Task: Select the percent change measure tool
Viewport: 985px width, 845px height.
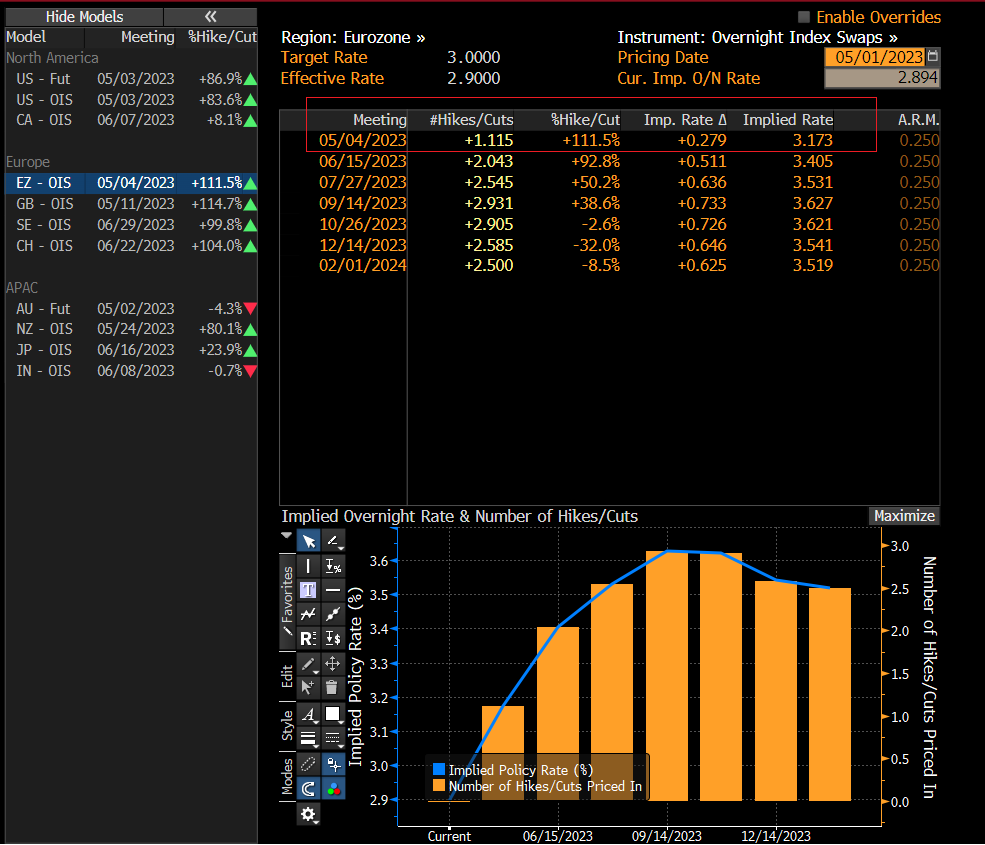Action: click(333, 566)
